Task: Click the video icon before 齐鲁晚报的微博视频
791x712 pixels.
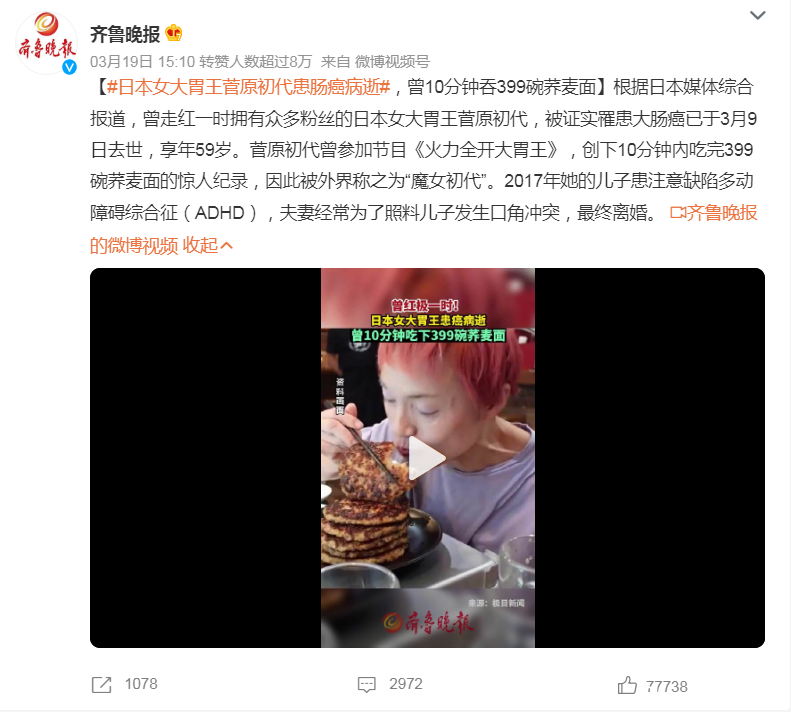Action: click(x=678, y=213)
